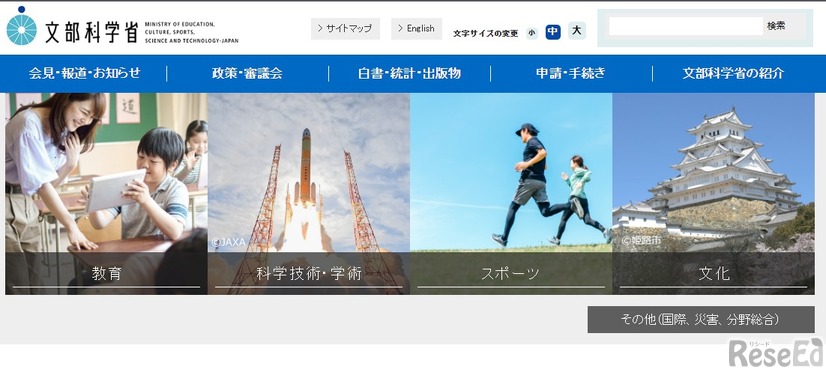Set font size to 小
The image size is (826, 369).
pos(532,33)
